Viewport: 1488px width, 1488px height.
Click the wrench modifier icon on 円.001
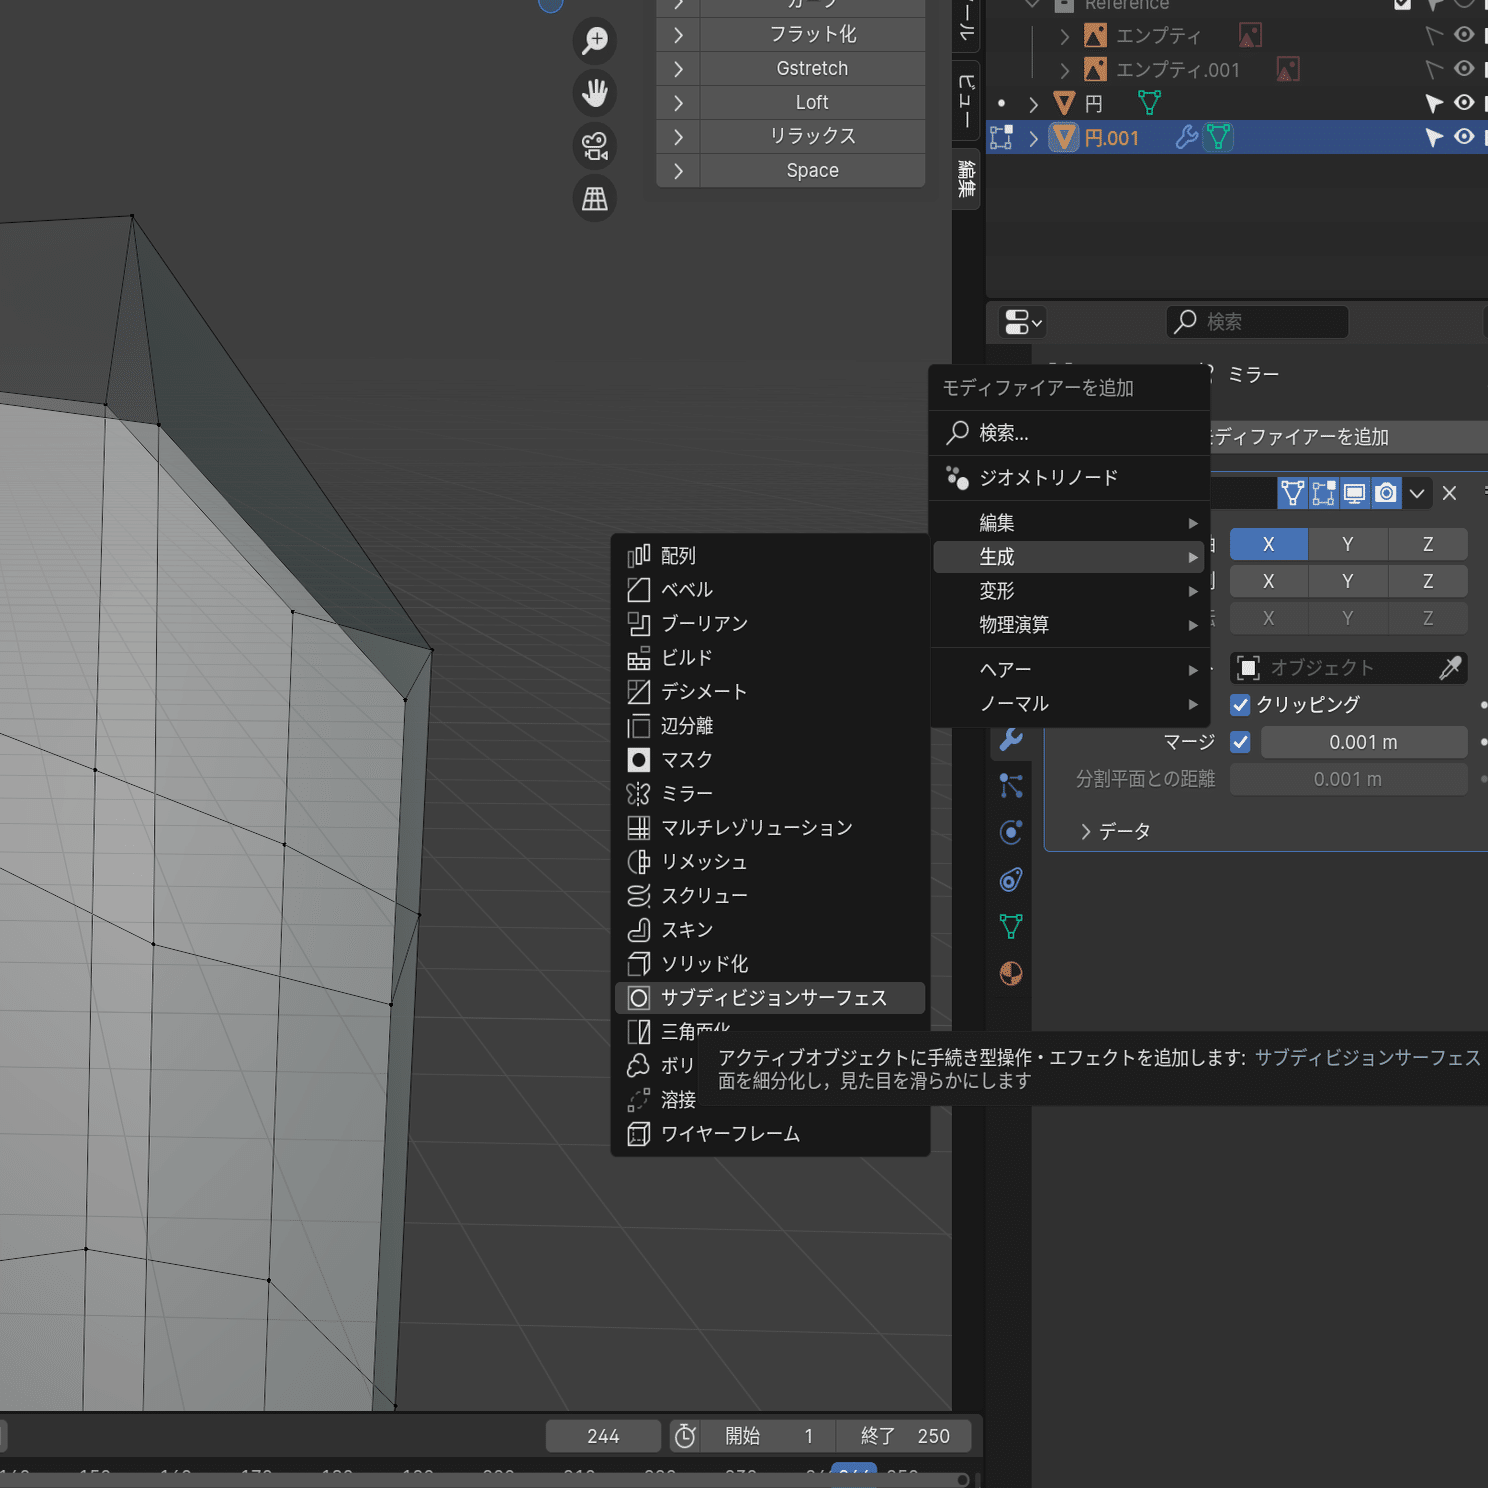coord(1186,137)
